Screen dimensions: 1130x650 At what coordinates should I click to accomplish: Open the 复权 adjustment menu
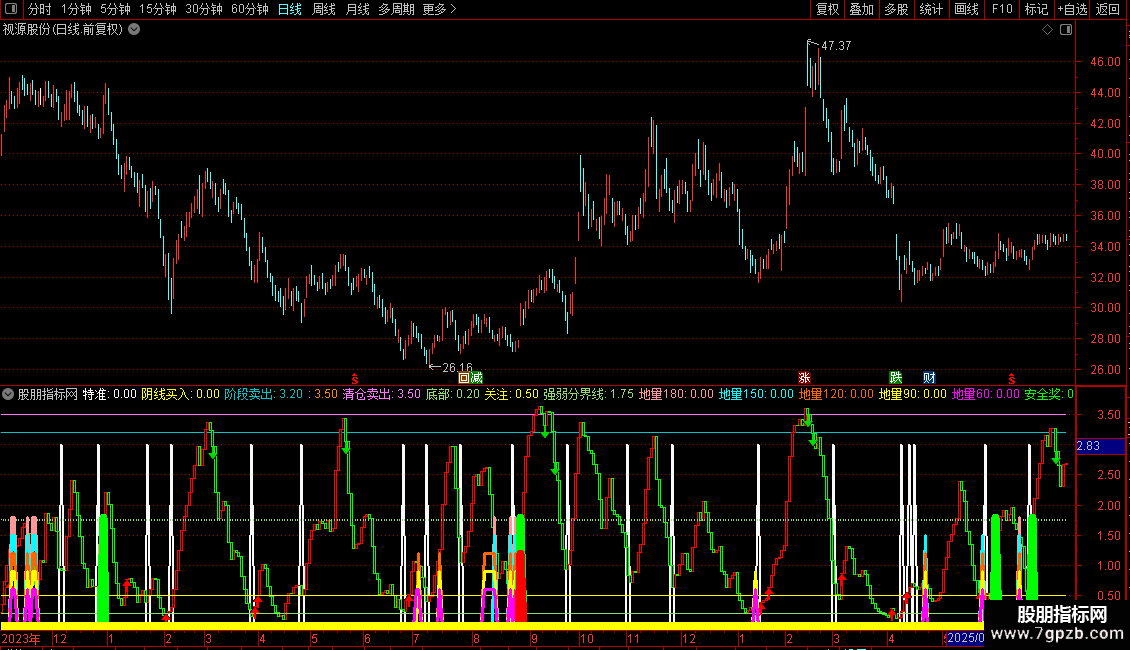(x=827, y=9)
